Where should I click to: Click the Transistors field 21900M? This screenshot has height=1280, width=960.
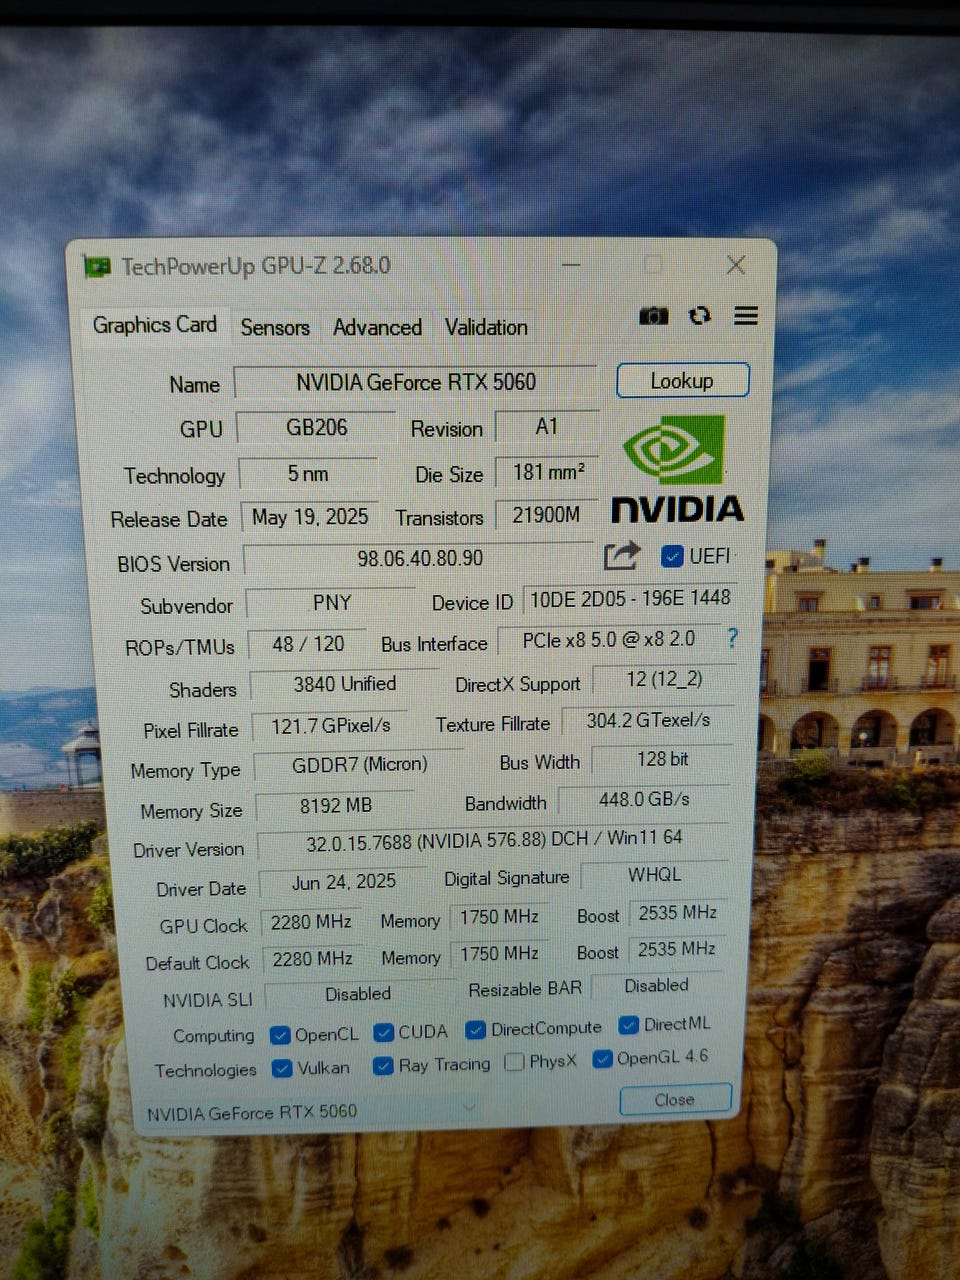[x=547, y=515]
